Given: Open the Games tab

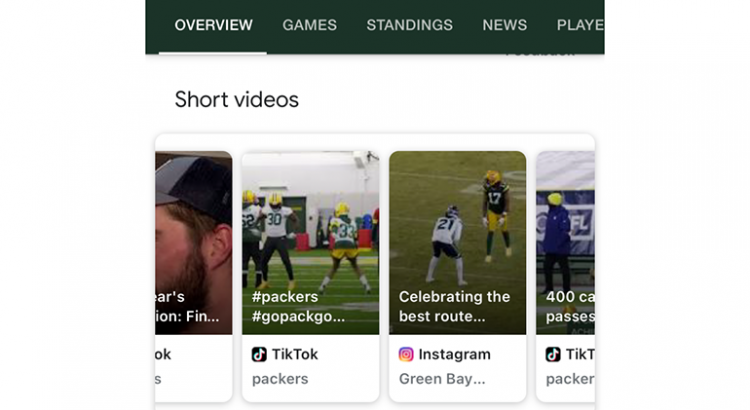Looking at the screenshot, I should point(309,25).
